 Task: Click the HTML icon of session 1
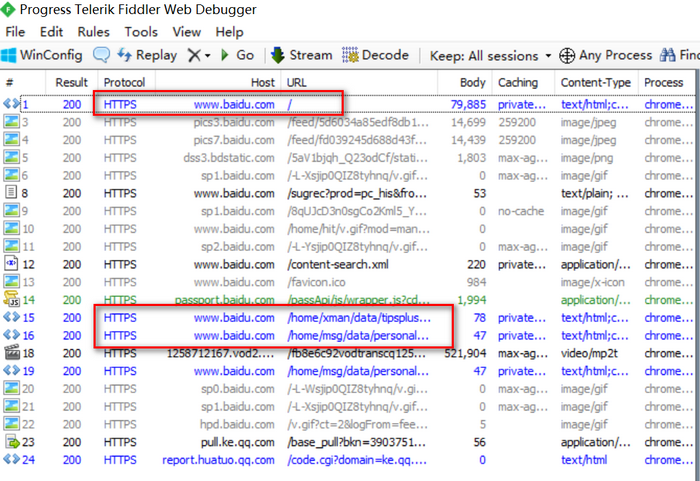tap(12, 104)
